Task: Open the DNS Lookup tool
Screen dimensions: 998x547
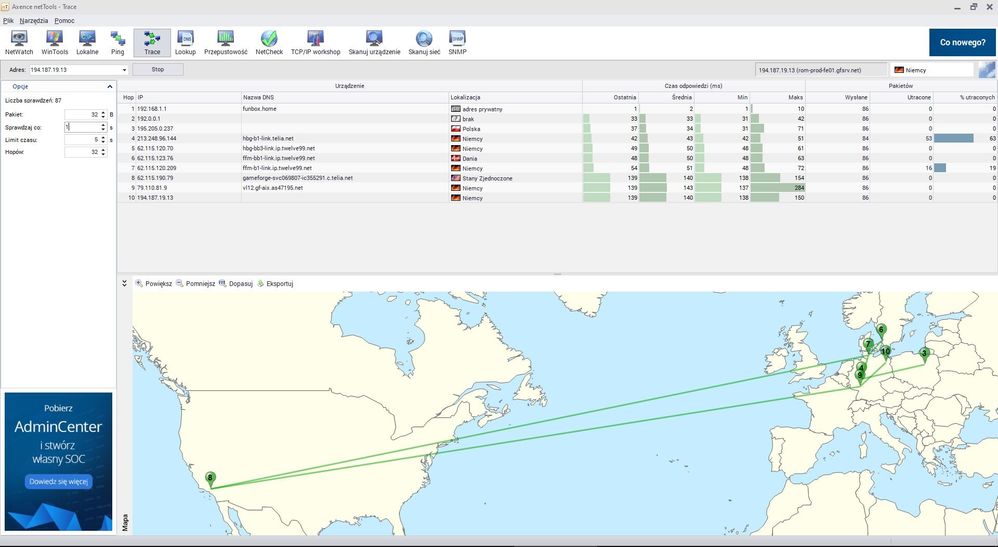Action: coord(185,42)
